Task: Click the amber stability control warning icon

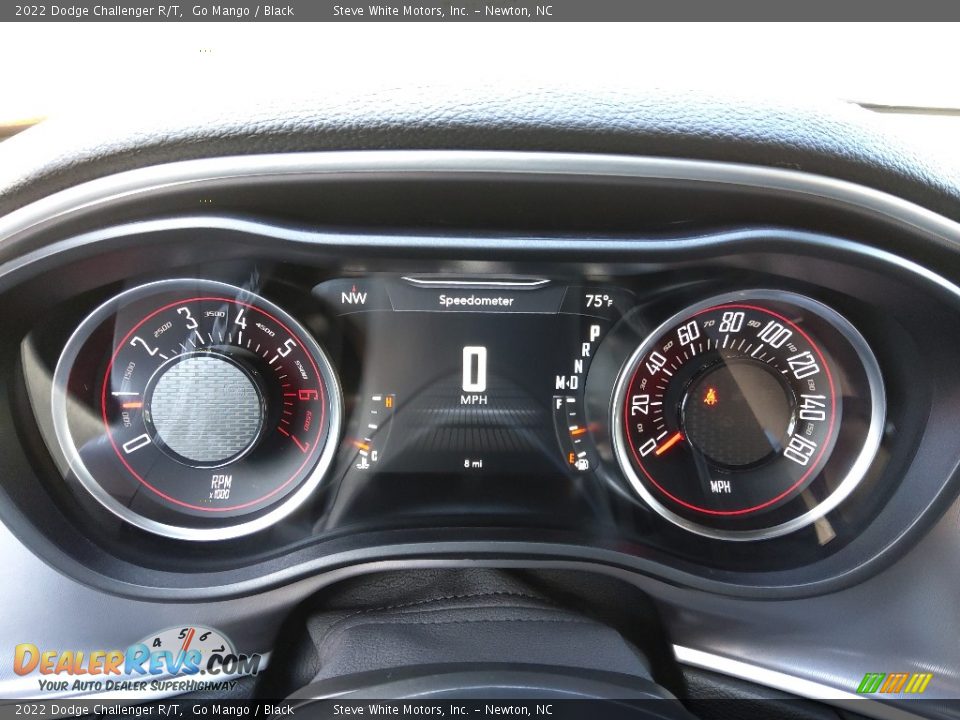Action: coord(711,397)
